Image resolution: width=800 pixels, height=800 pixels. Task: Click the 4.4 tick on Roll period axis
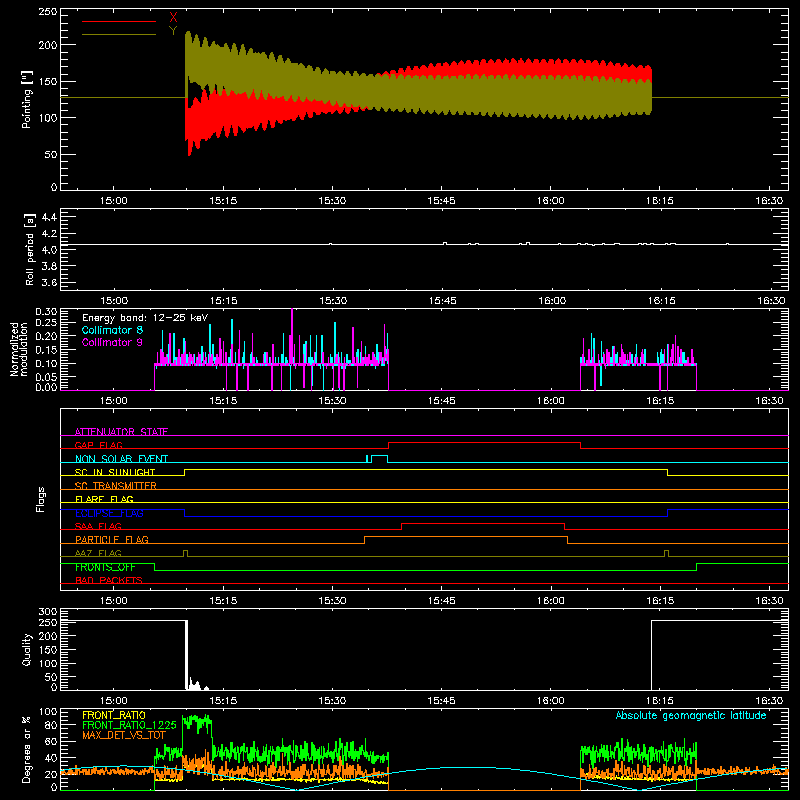pos(49,217)
